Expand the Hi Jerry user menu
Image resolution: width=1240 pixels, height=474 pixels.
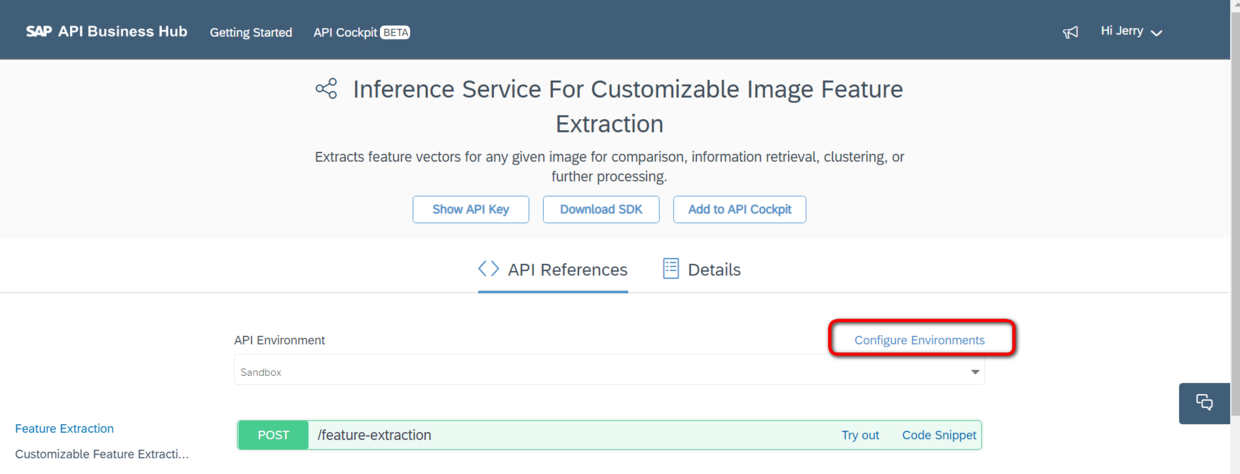[x=1131, y=32]
